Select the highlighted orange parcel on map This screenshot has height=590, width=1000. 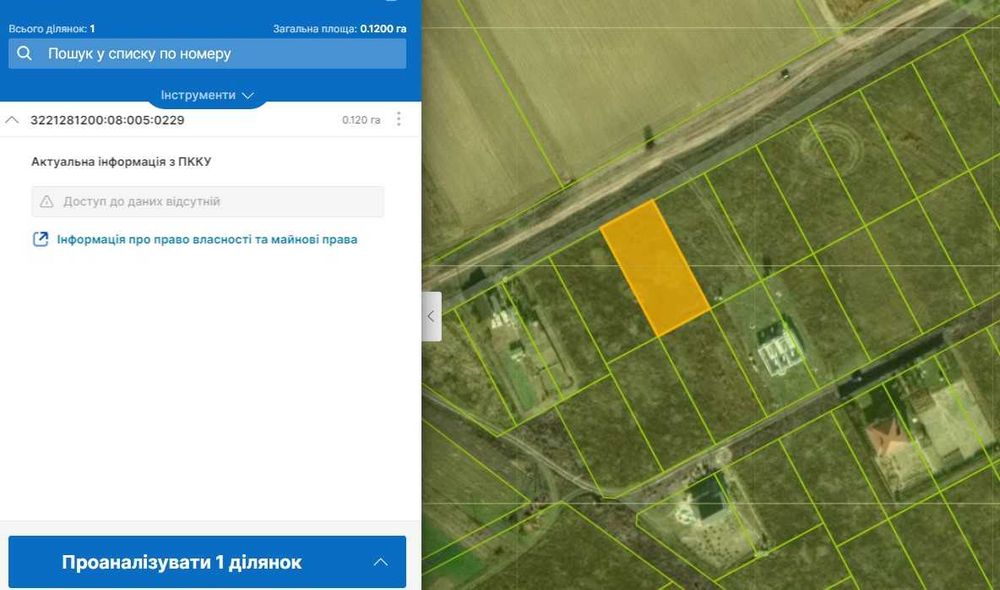pos(655,268)
